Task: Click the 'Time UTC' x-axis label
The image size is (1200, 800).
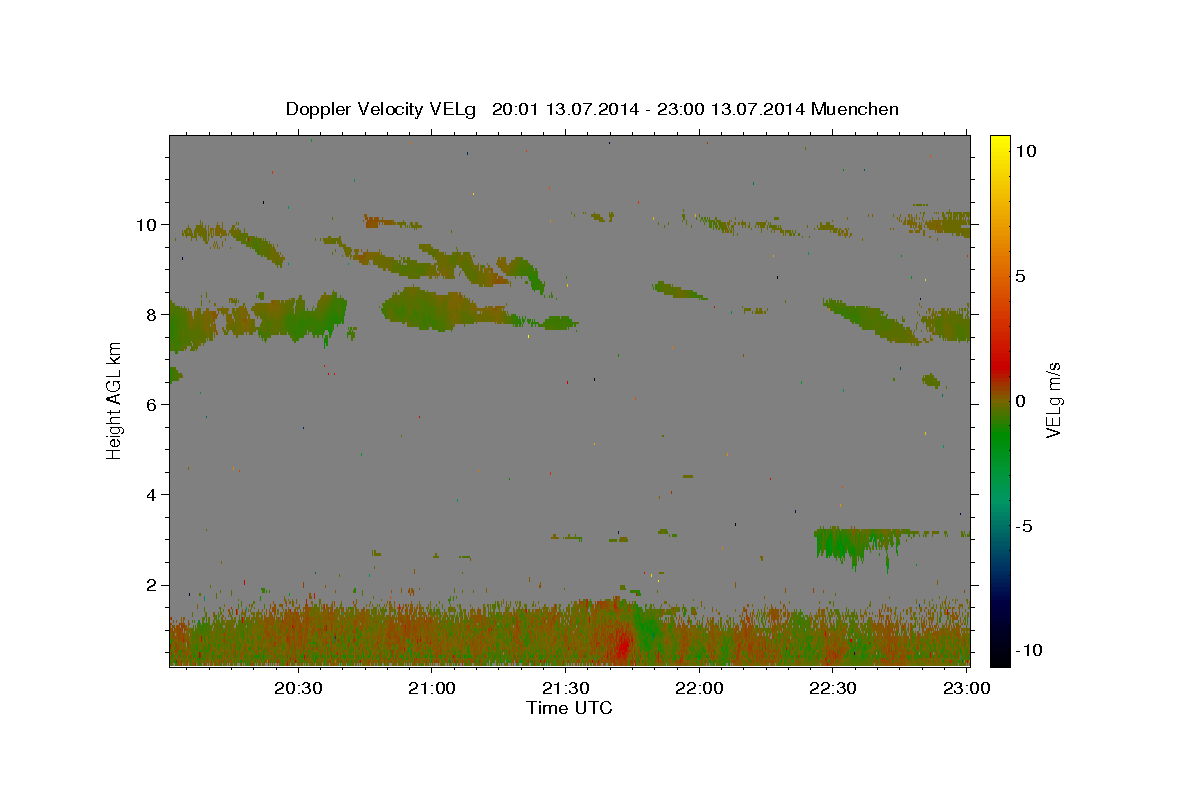Action: click(569, 708)
